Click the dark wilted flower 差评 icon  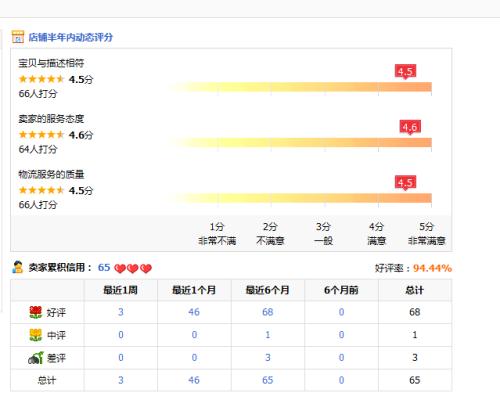point(36,358)
